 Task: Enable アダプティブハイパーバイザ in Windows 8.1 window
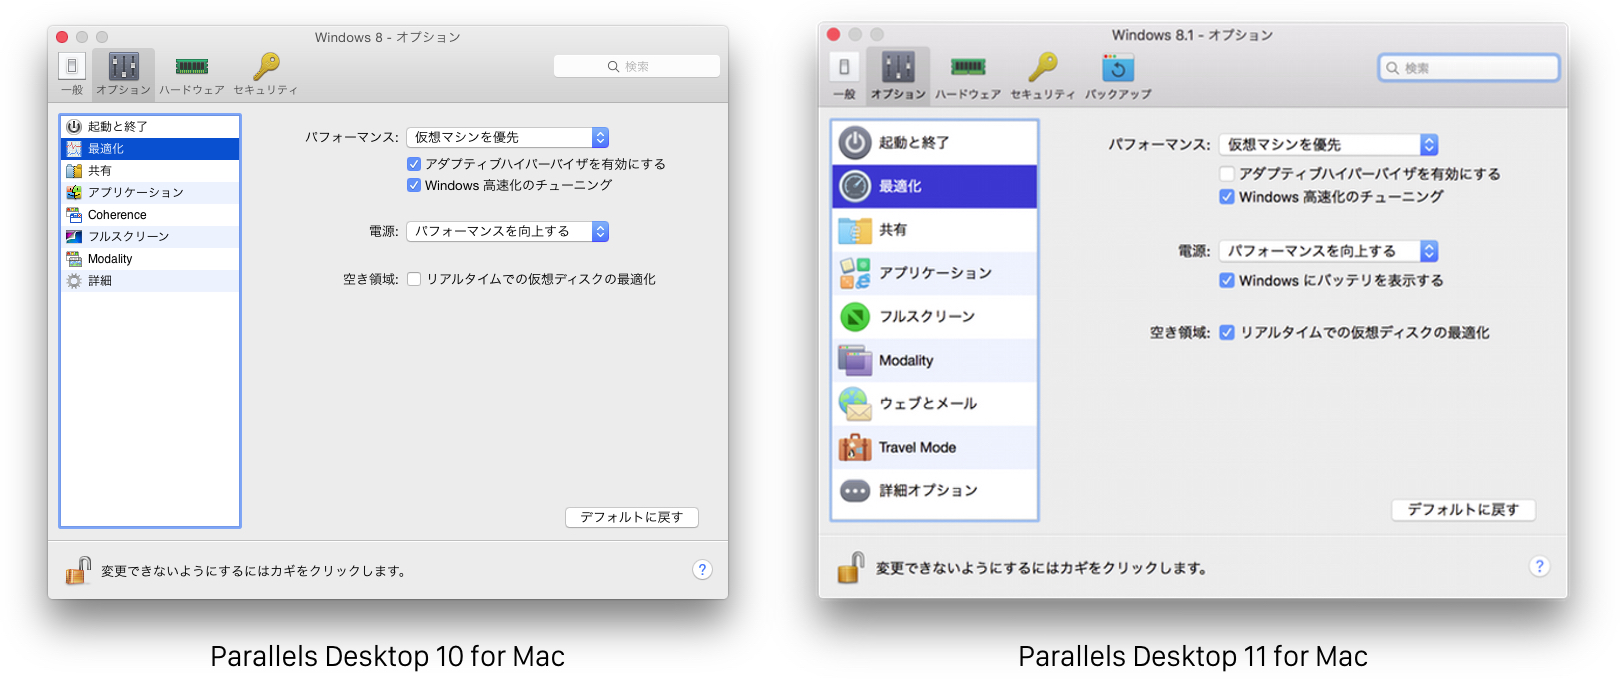[1227, 174]
